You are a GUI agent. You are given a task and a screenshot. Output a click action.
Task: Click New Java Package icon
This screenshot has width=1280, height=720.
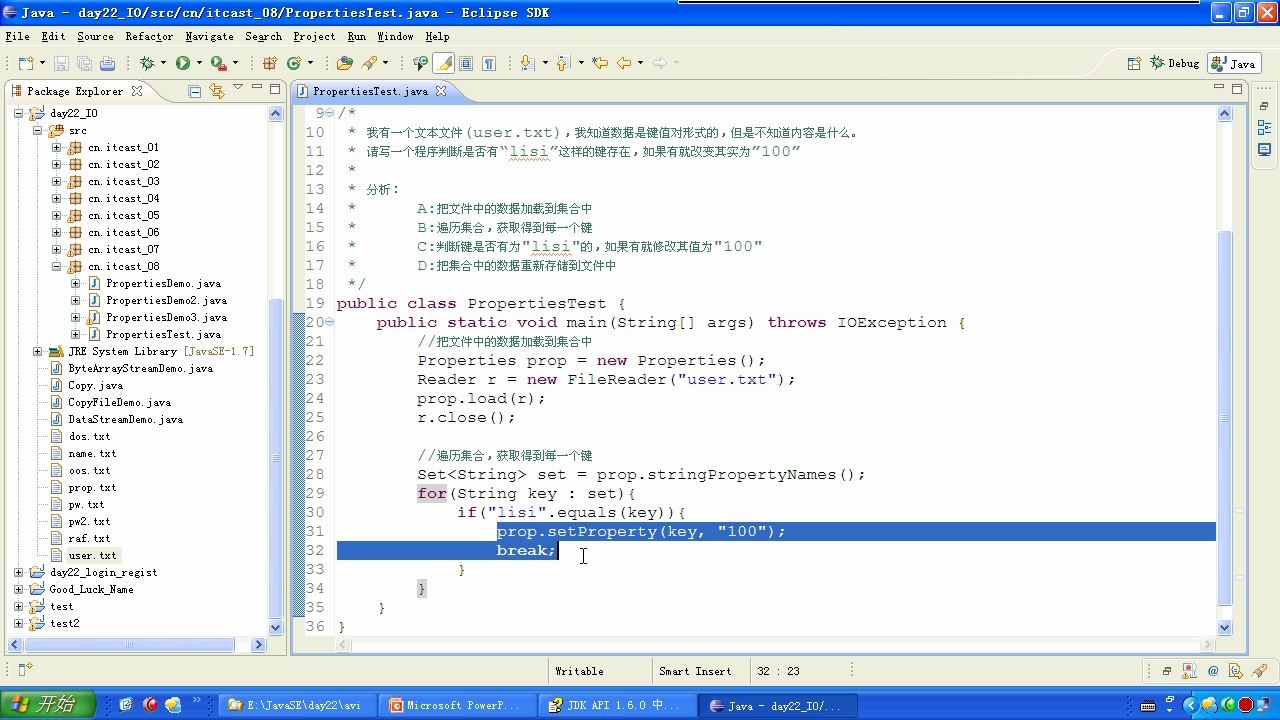pyautogui.click(x=269, y=63)
